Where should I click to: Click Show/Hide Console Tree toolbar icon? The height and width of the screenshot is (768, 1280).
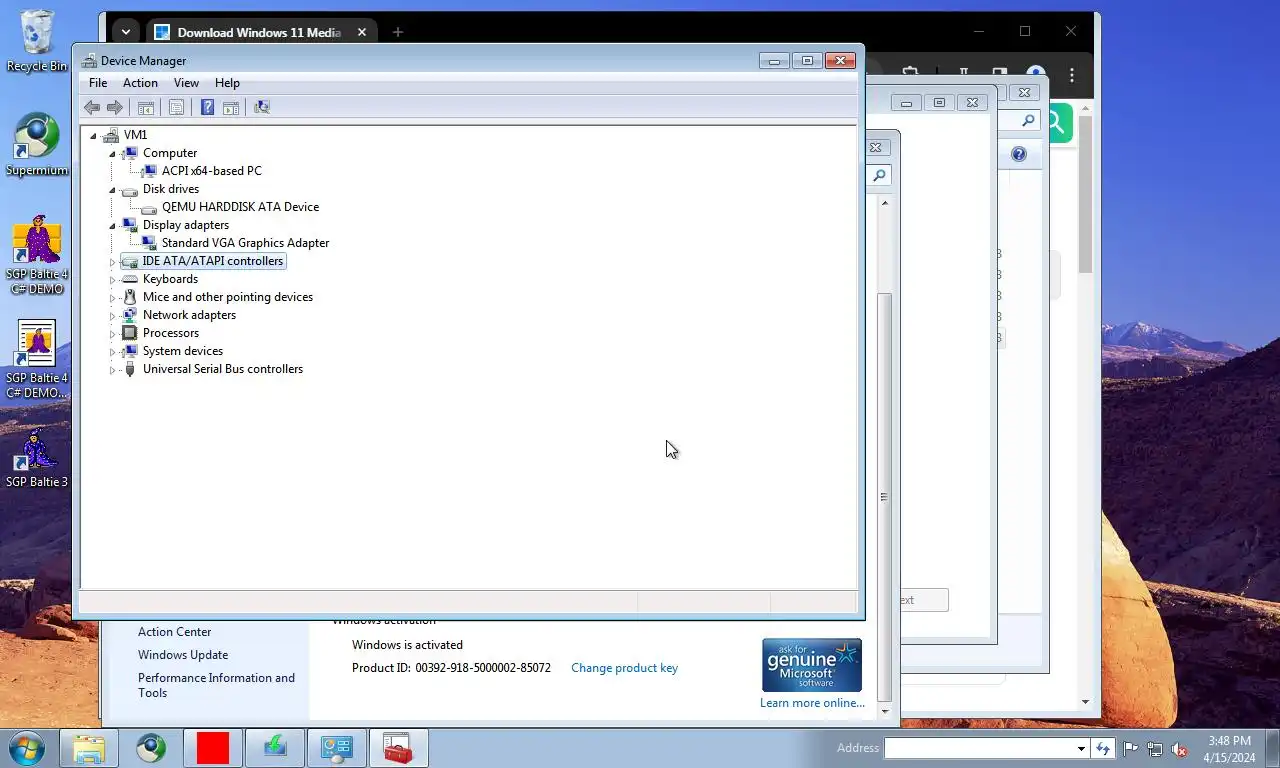pos(146,107)
